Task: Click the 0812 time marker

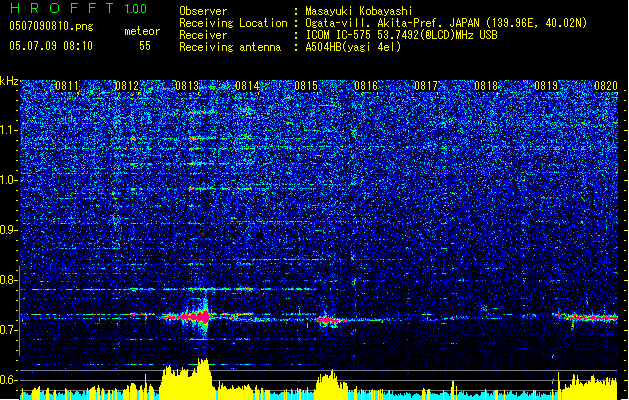Action: click(x=127, y=86)
